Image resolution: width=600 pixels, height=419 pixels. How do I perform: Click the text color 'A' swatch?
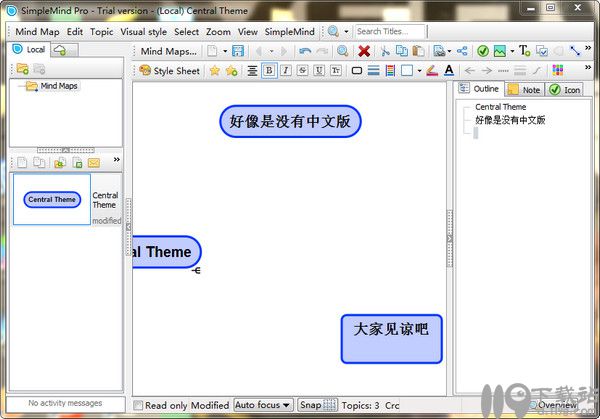click(x=449, y=70)
